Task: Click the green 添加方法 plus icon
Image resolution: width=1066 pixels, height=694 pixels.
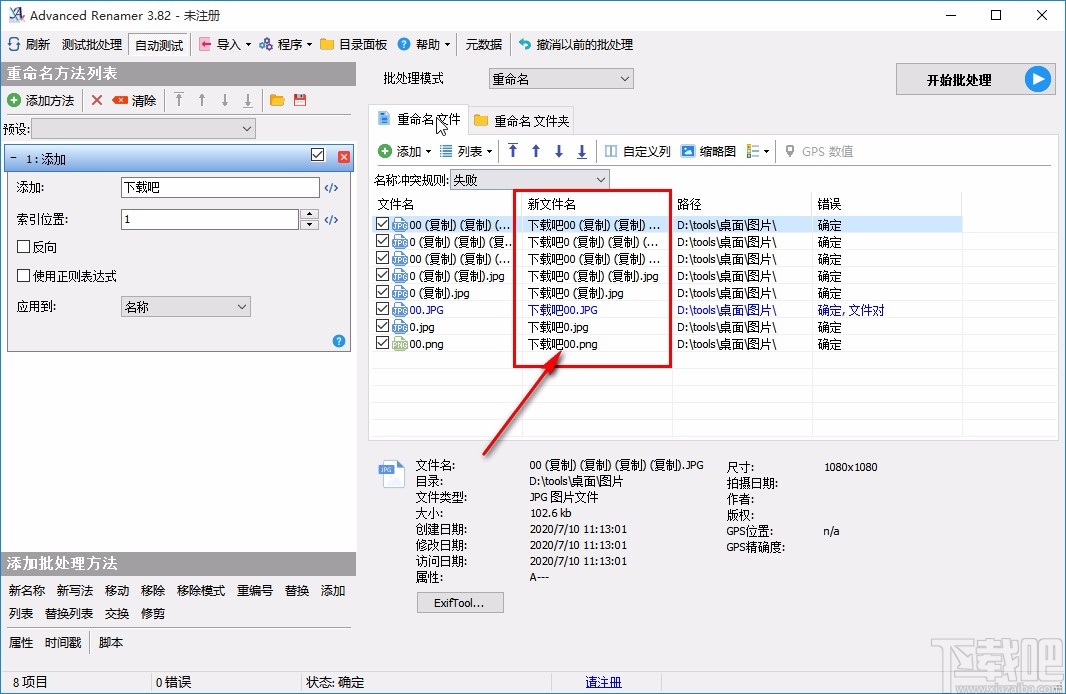Action: tap(14, 100)
